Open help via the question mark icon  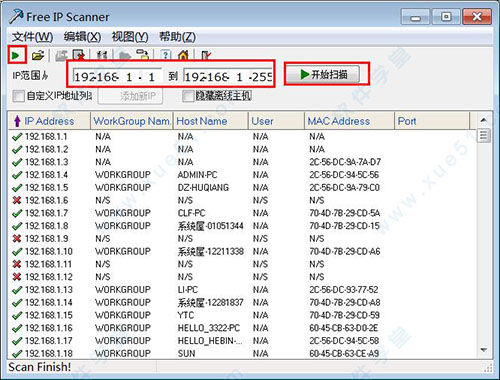(x=166, y=55)
